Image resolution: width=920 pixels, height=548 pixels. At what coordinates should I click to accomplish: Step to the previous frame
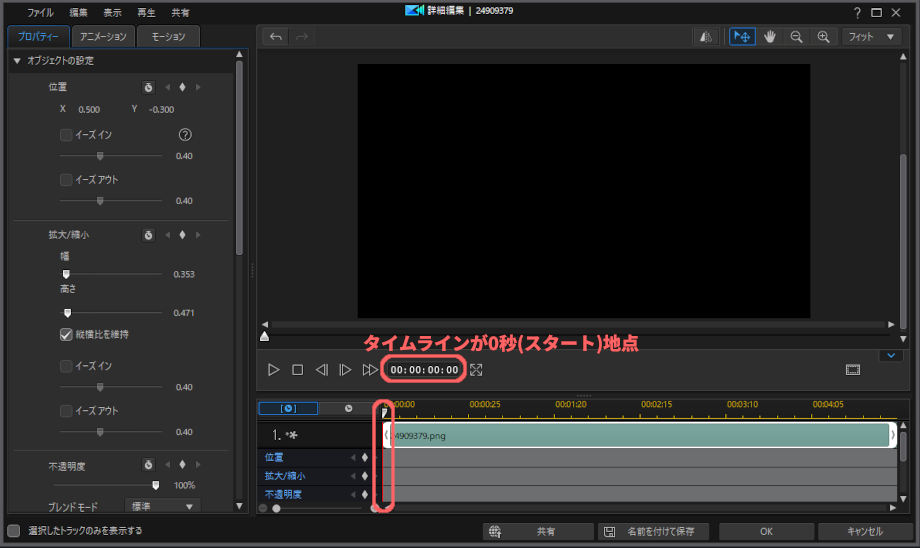[321, 370]
